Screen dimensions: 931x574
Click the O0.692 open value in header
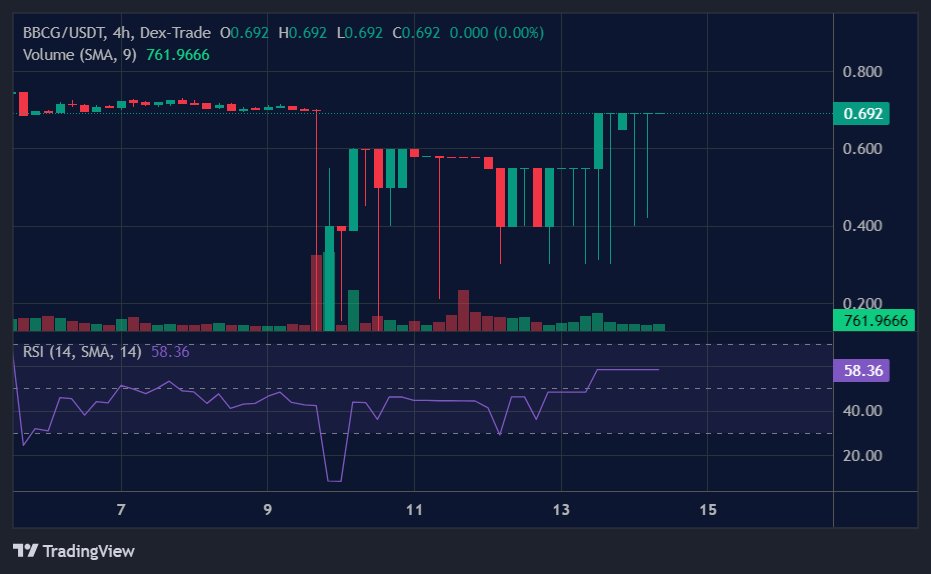point(244,33)
